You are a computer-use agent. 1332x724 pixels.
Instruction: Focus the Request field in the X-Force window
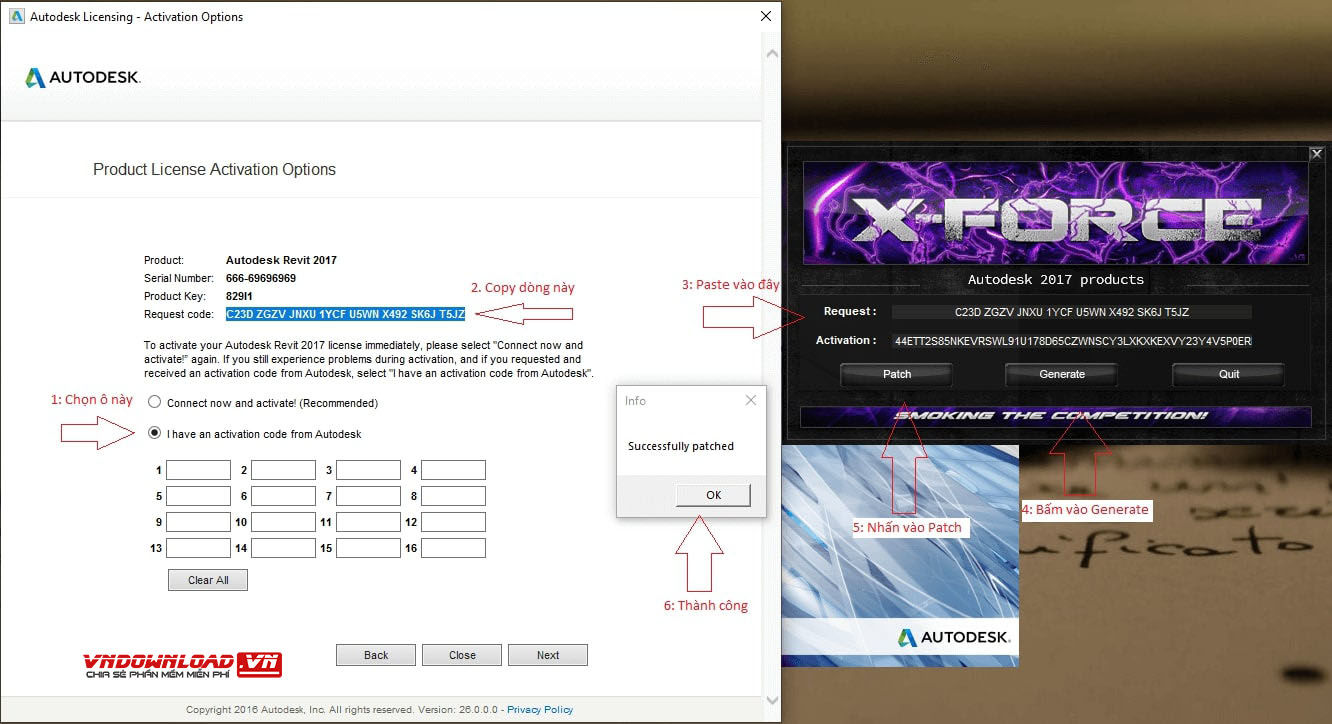[1071, 312]
